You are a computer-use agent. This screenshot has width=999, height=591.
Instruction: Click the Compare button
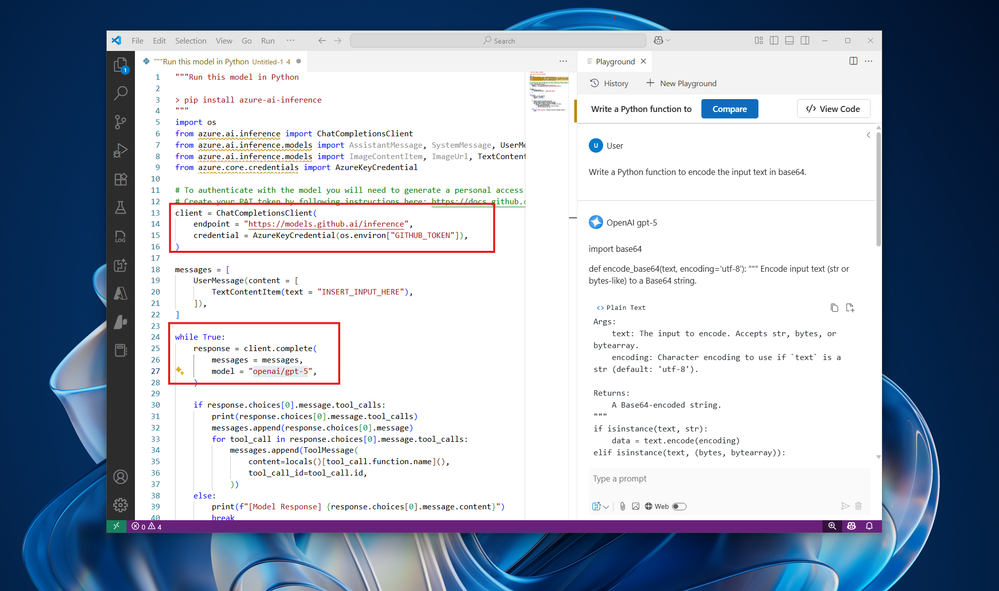coord(729,109)
